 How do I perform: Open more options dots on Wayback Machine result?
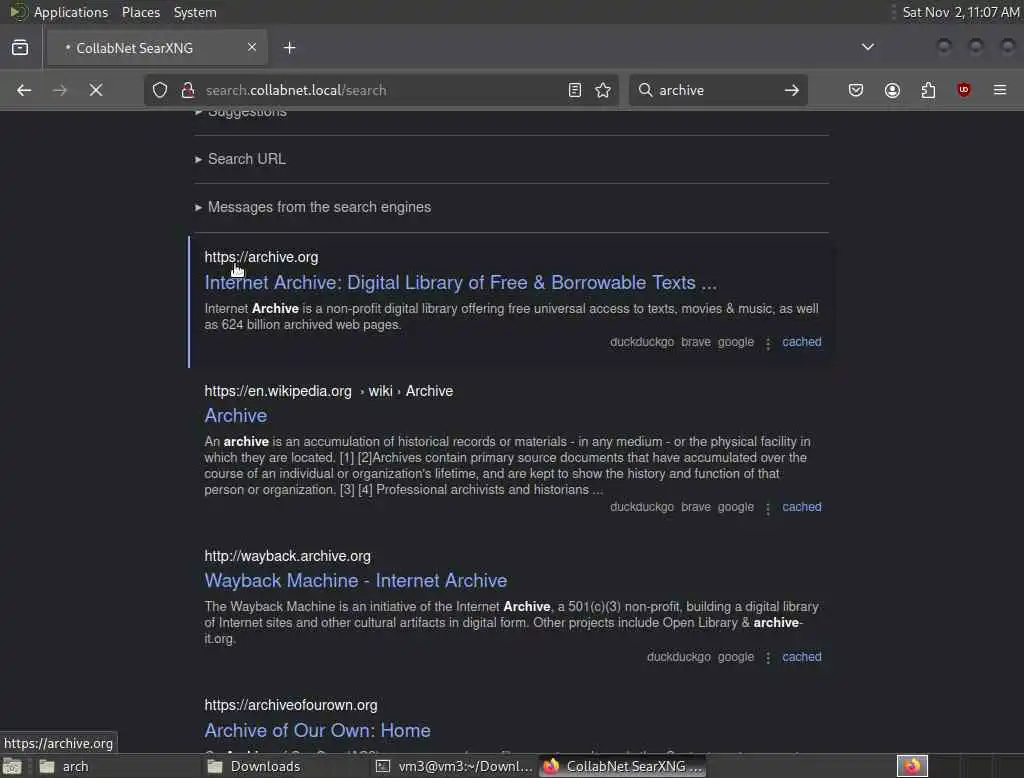coord(768,658)
